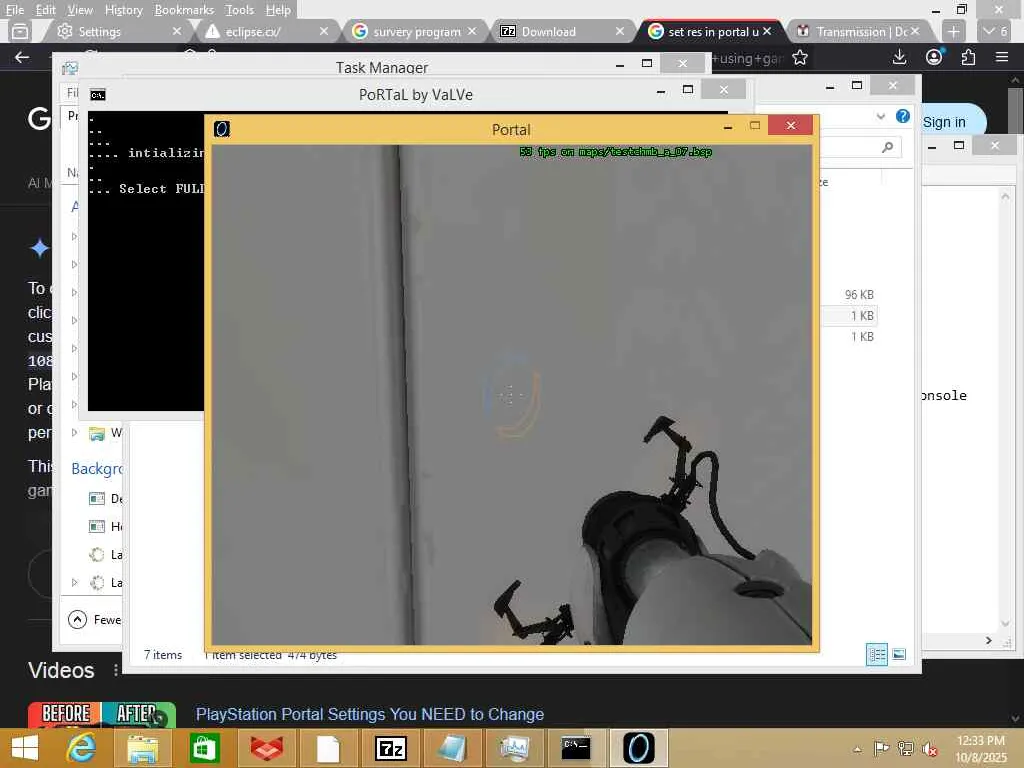The width and height of the screenshot is (1024, 768).
Task: Open the Firefox hamburger application menu
Action: (1002, 57)
